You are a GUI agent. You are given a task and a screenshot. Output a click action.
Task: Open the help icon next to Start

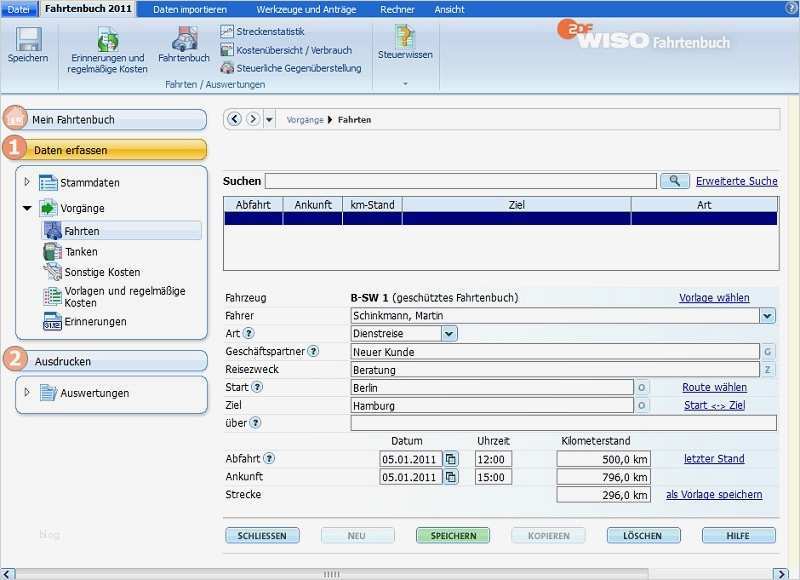pos(257,387)
